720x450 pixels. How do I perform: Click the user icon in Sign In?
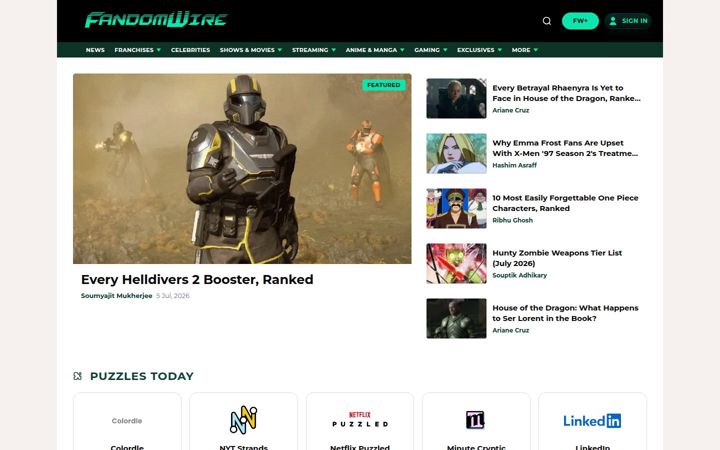coord(613,21)
